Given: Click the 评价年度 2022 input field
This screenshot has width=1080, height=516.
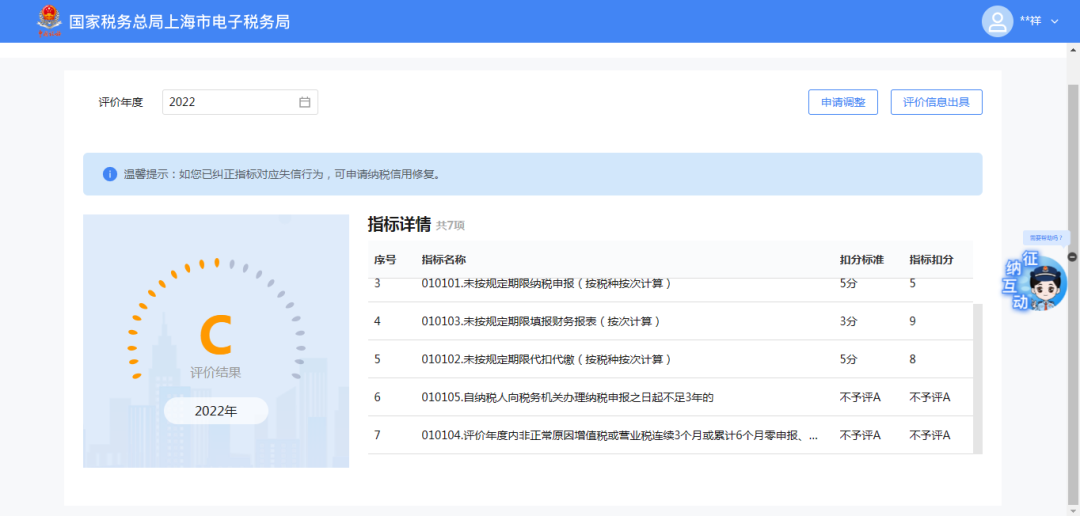Looking at the screenshot, I should pyautogui.click(x=240, y=102).
